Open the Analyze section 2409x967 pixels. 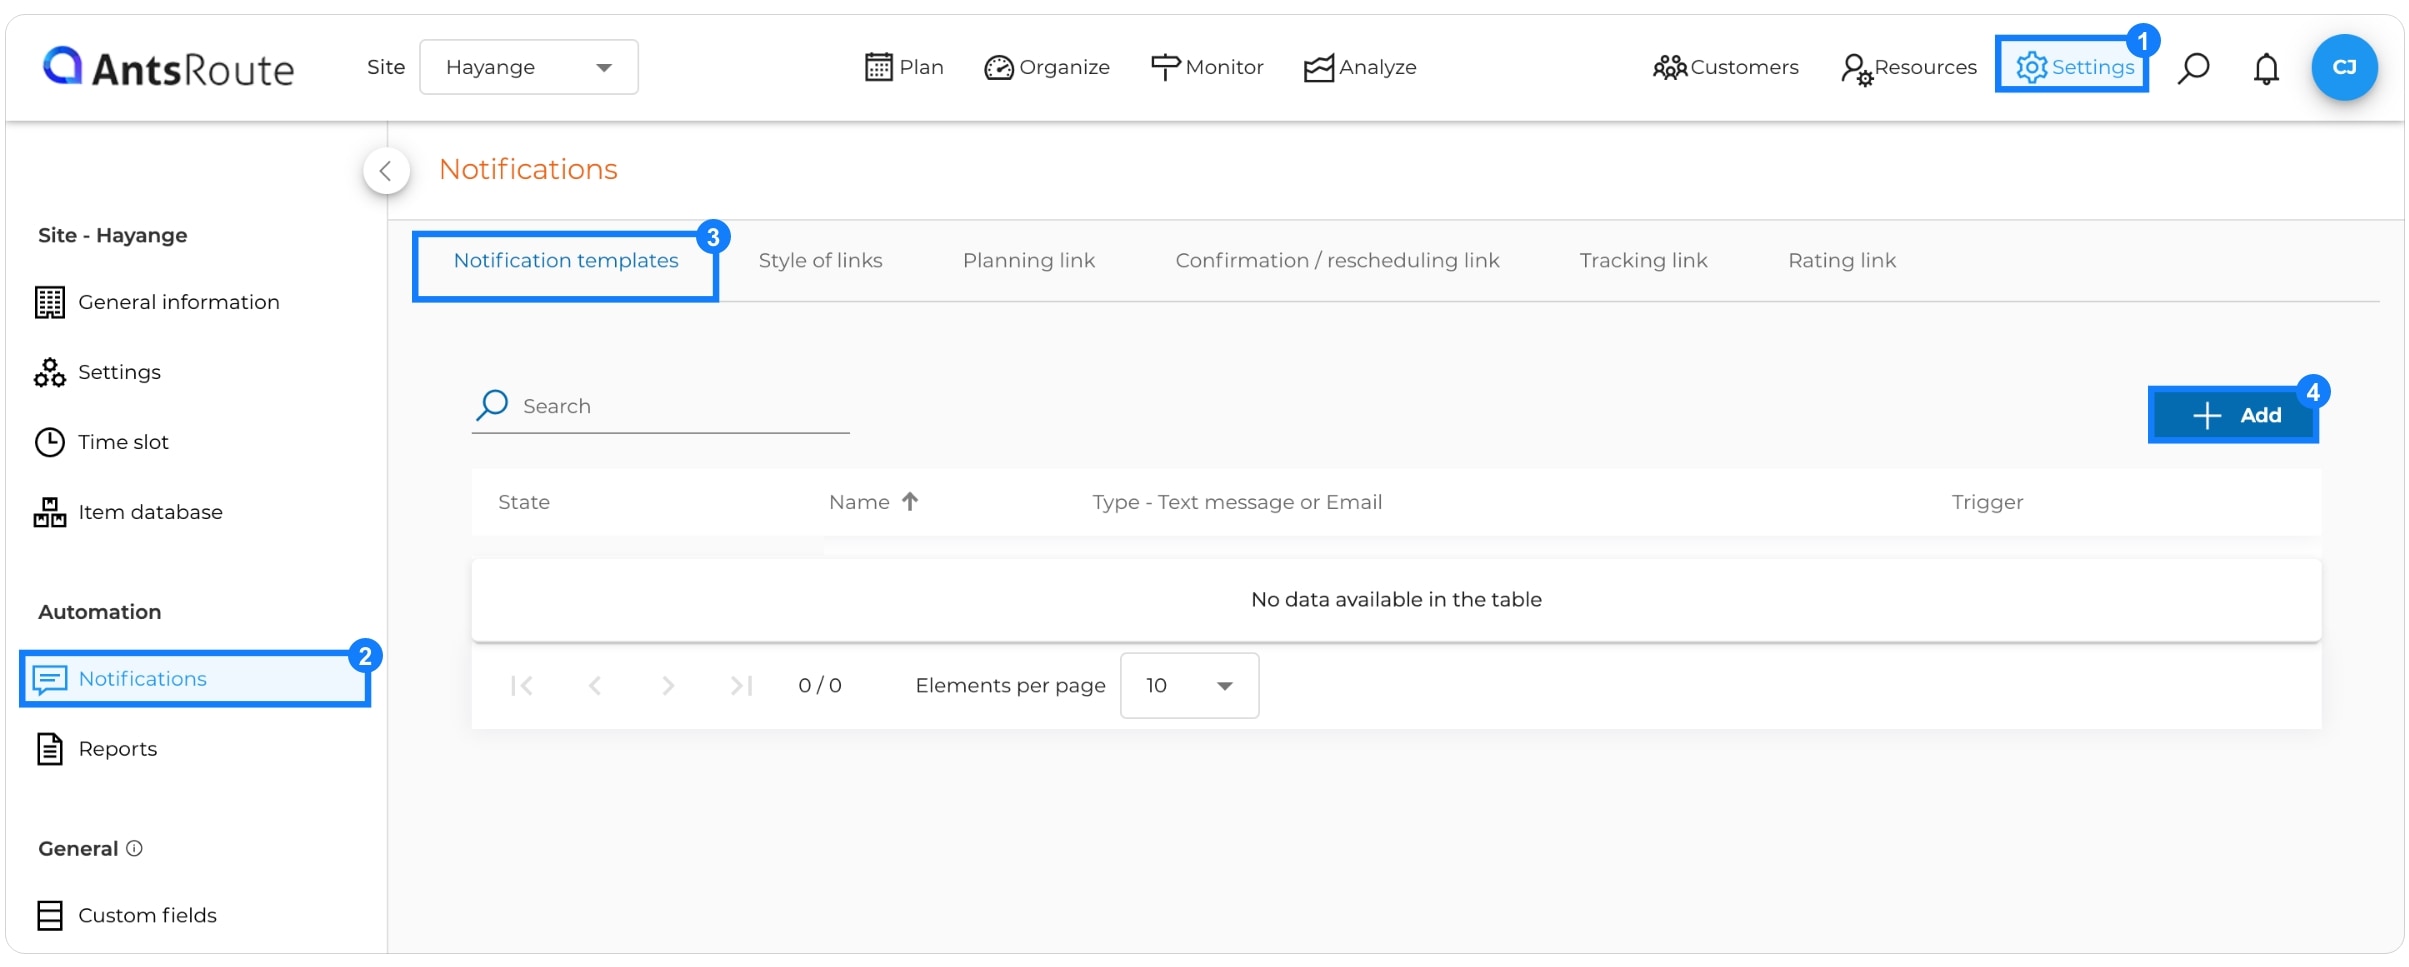(1360, 67)
